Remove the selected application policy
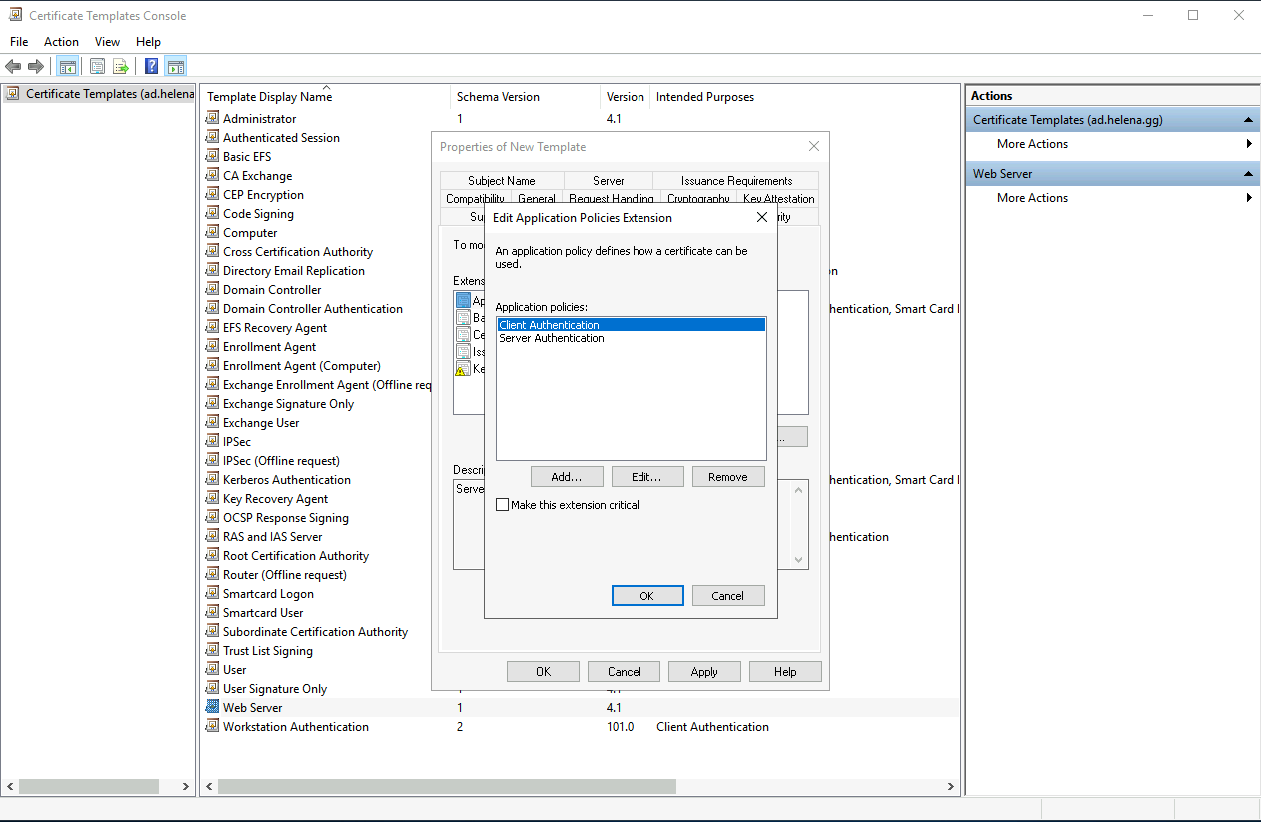This screenshot has height=822, width=1261. coord(727,477)
